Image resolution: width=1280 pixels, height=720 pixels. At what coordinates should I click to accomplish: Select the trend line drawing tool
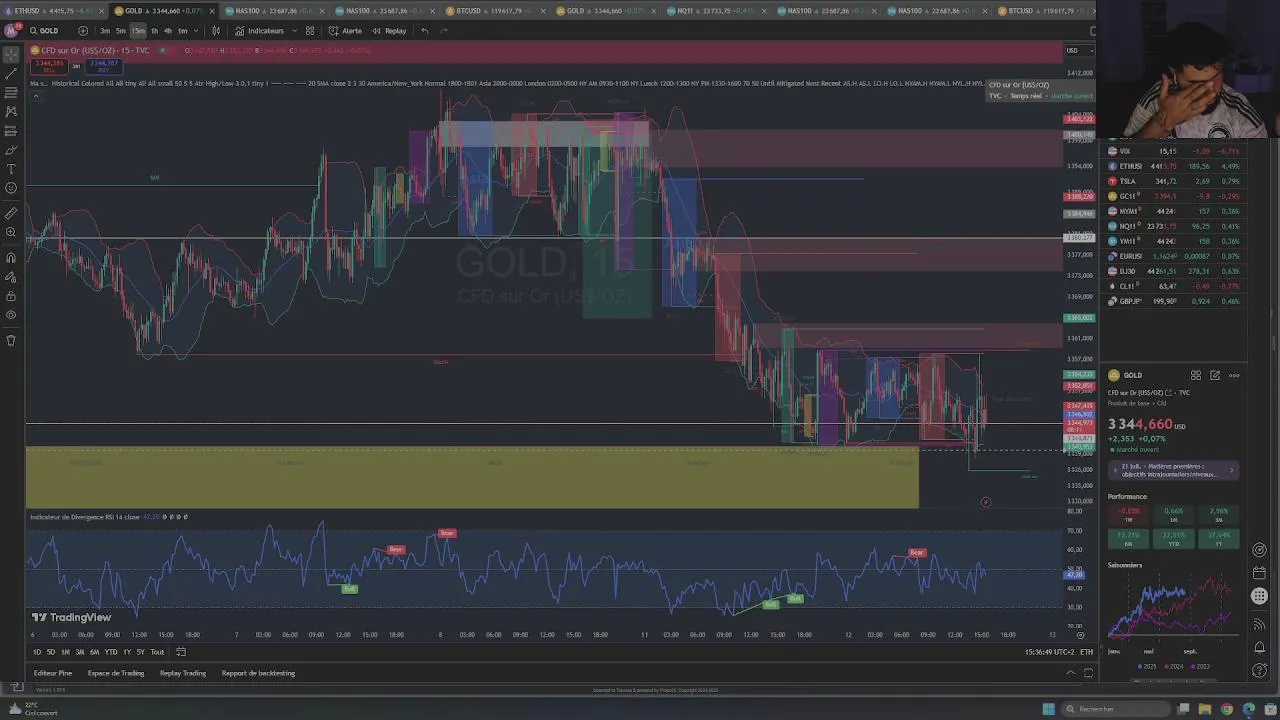click(11, 74)
